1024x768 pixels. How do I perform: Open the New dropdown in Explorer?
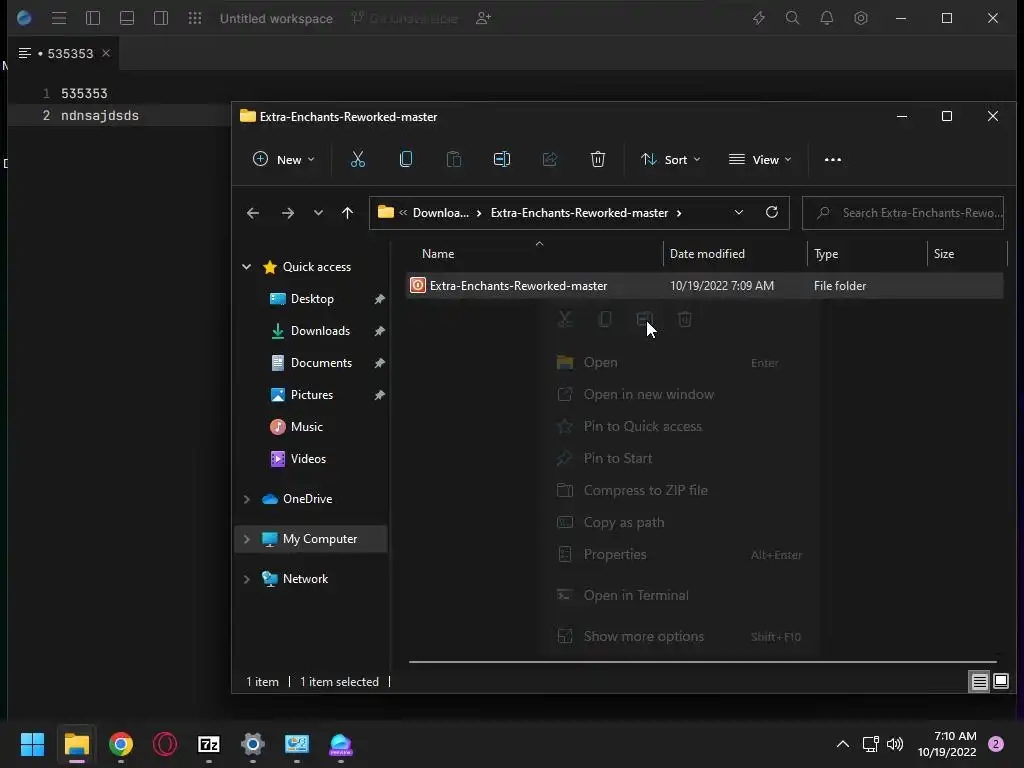pos(283,159)
